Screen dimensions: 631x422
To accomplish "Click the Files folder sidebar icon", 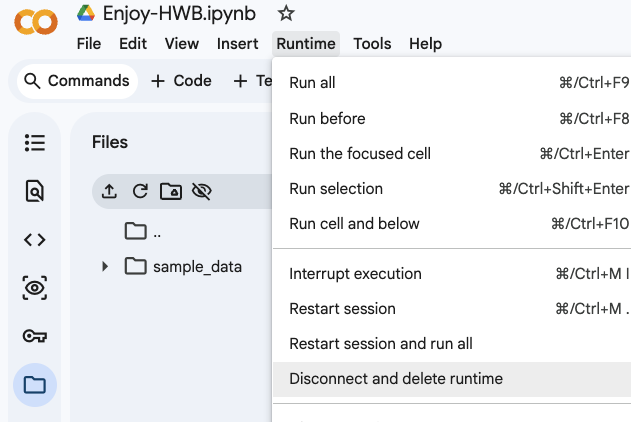I will 35,384.
